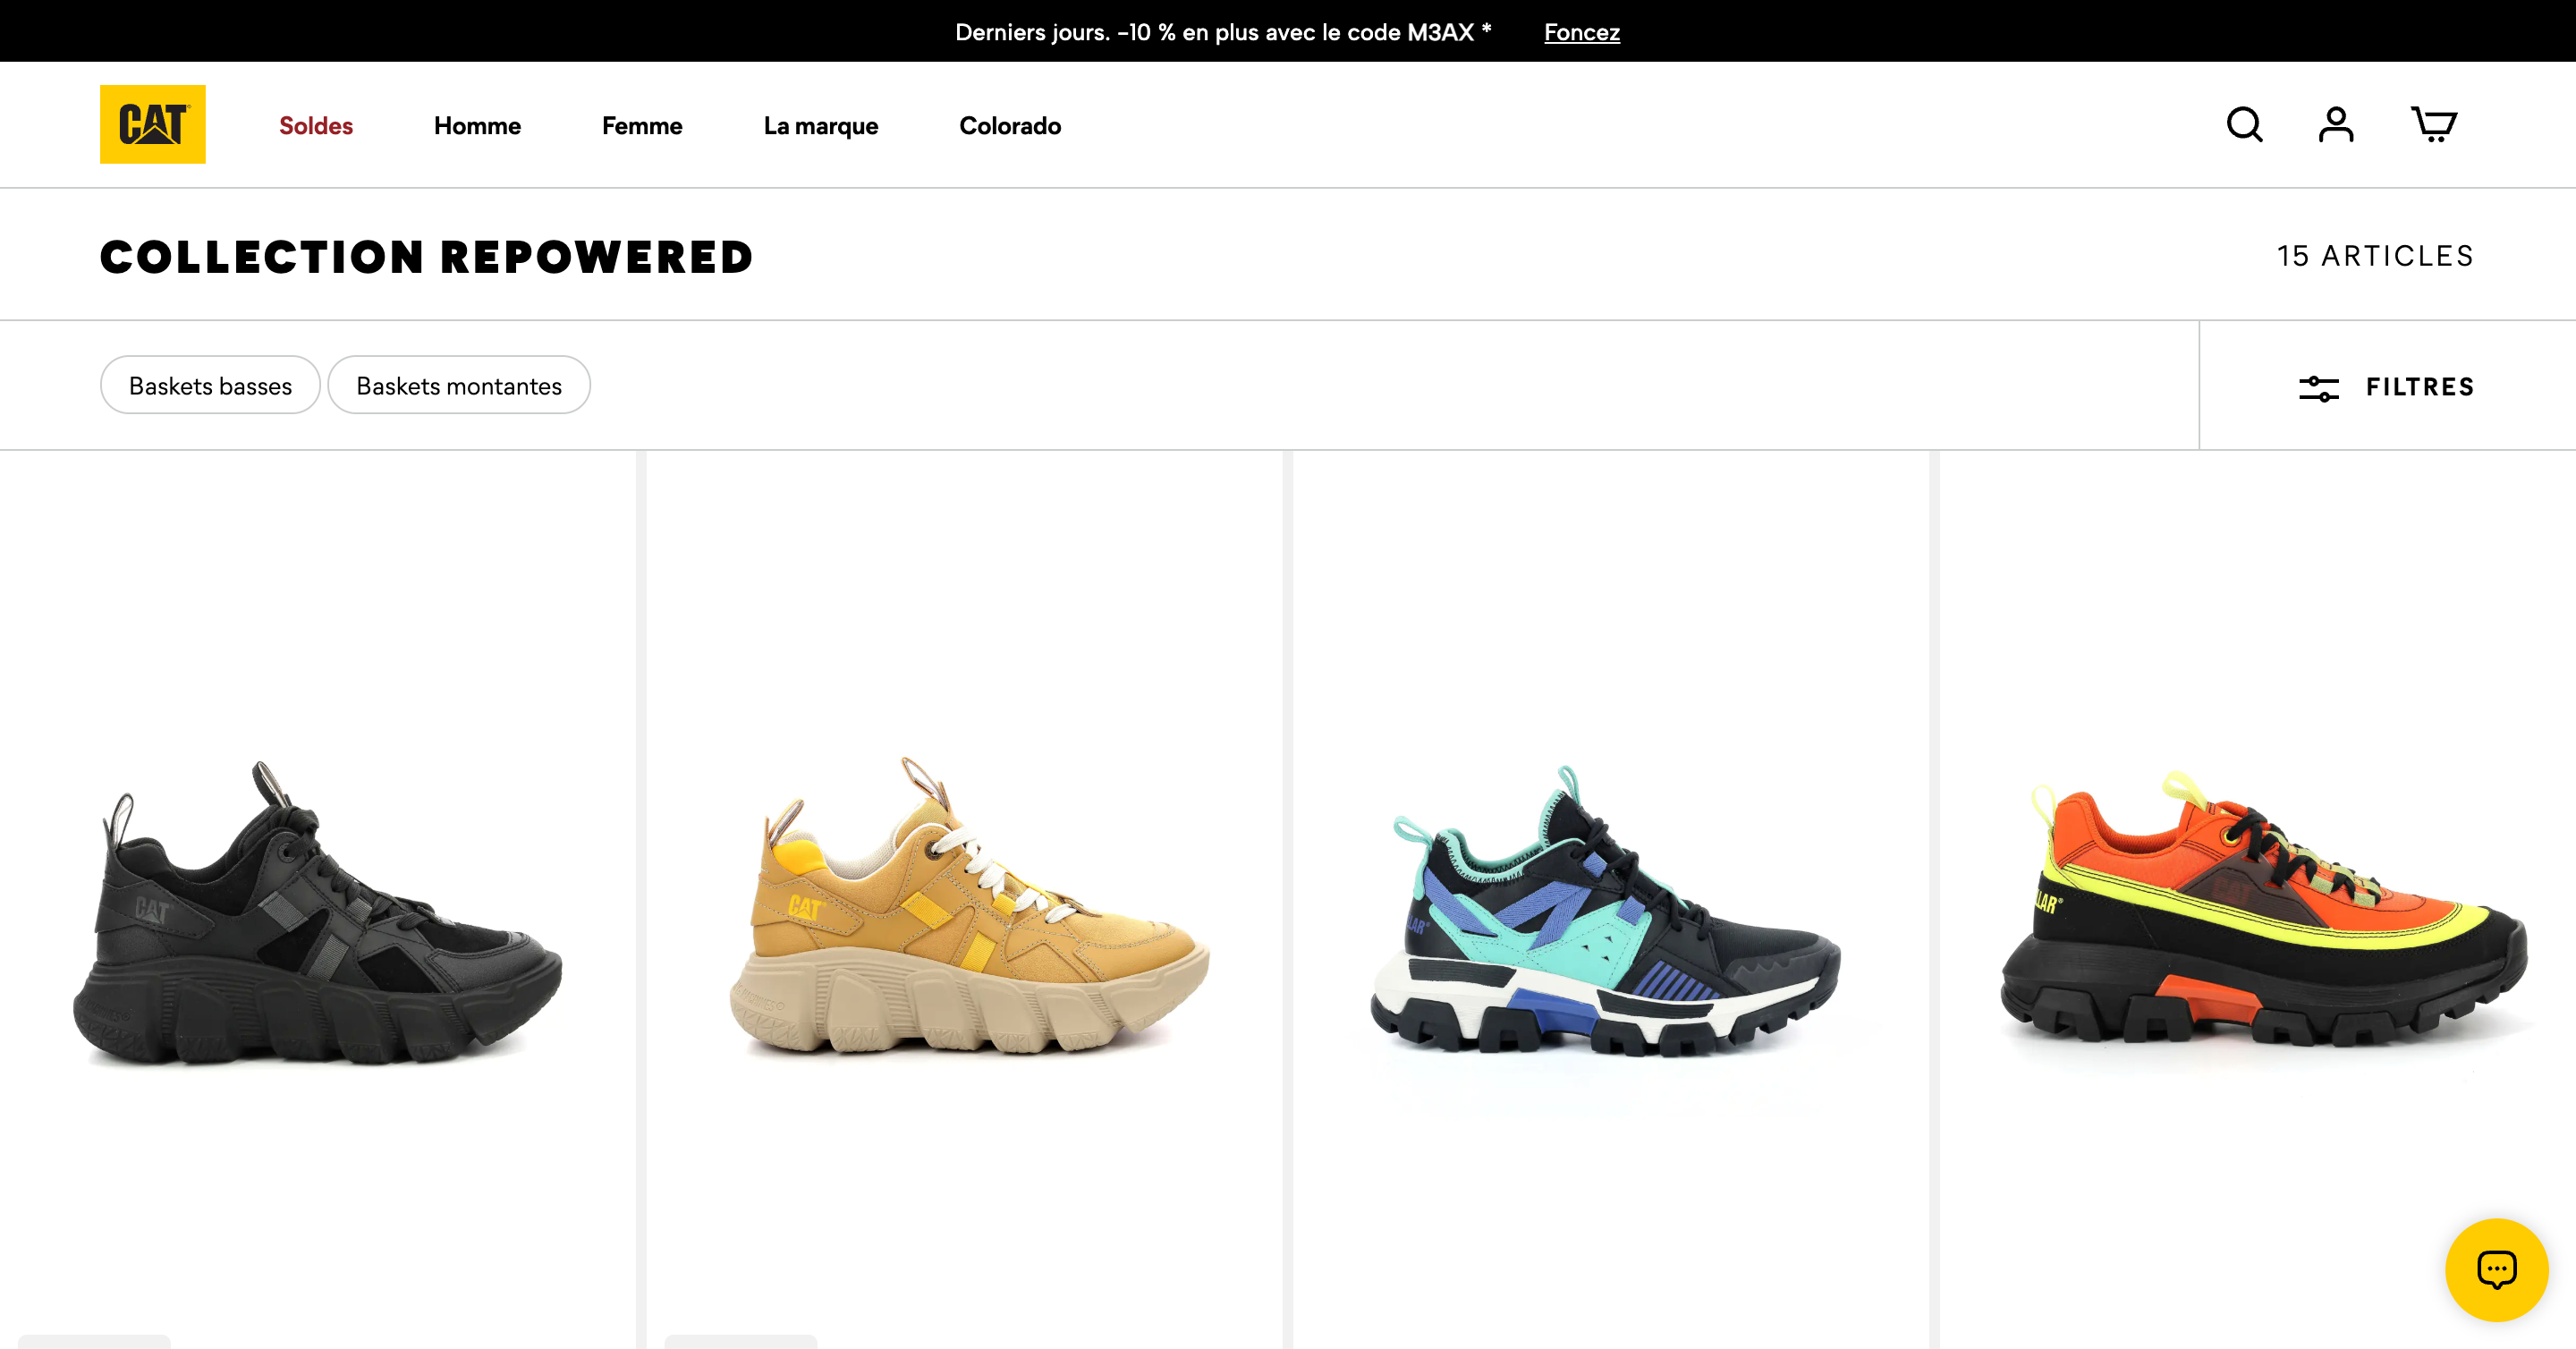Viewport: 2576px width, 1349px height.
Task: Toggle the Baskets basses filter chip
Action: pyautogui.click(x=210, y=386)
